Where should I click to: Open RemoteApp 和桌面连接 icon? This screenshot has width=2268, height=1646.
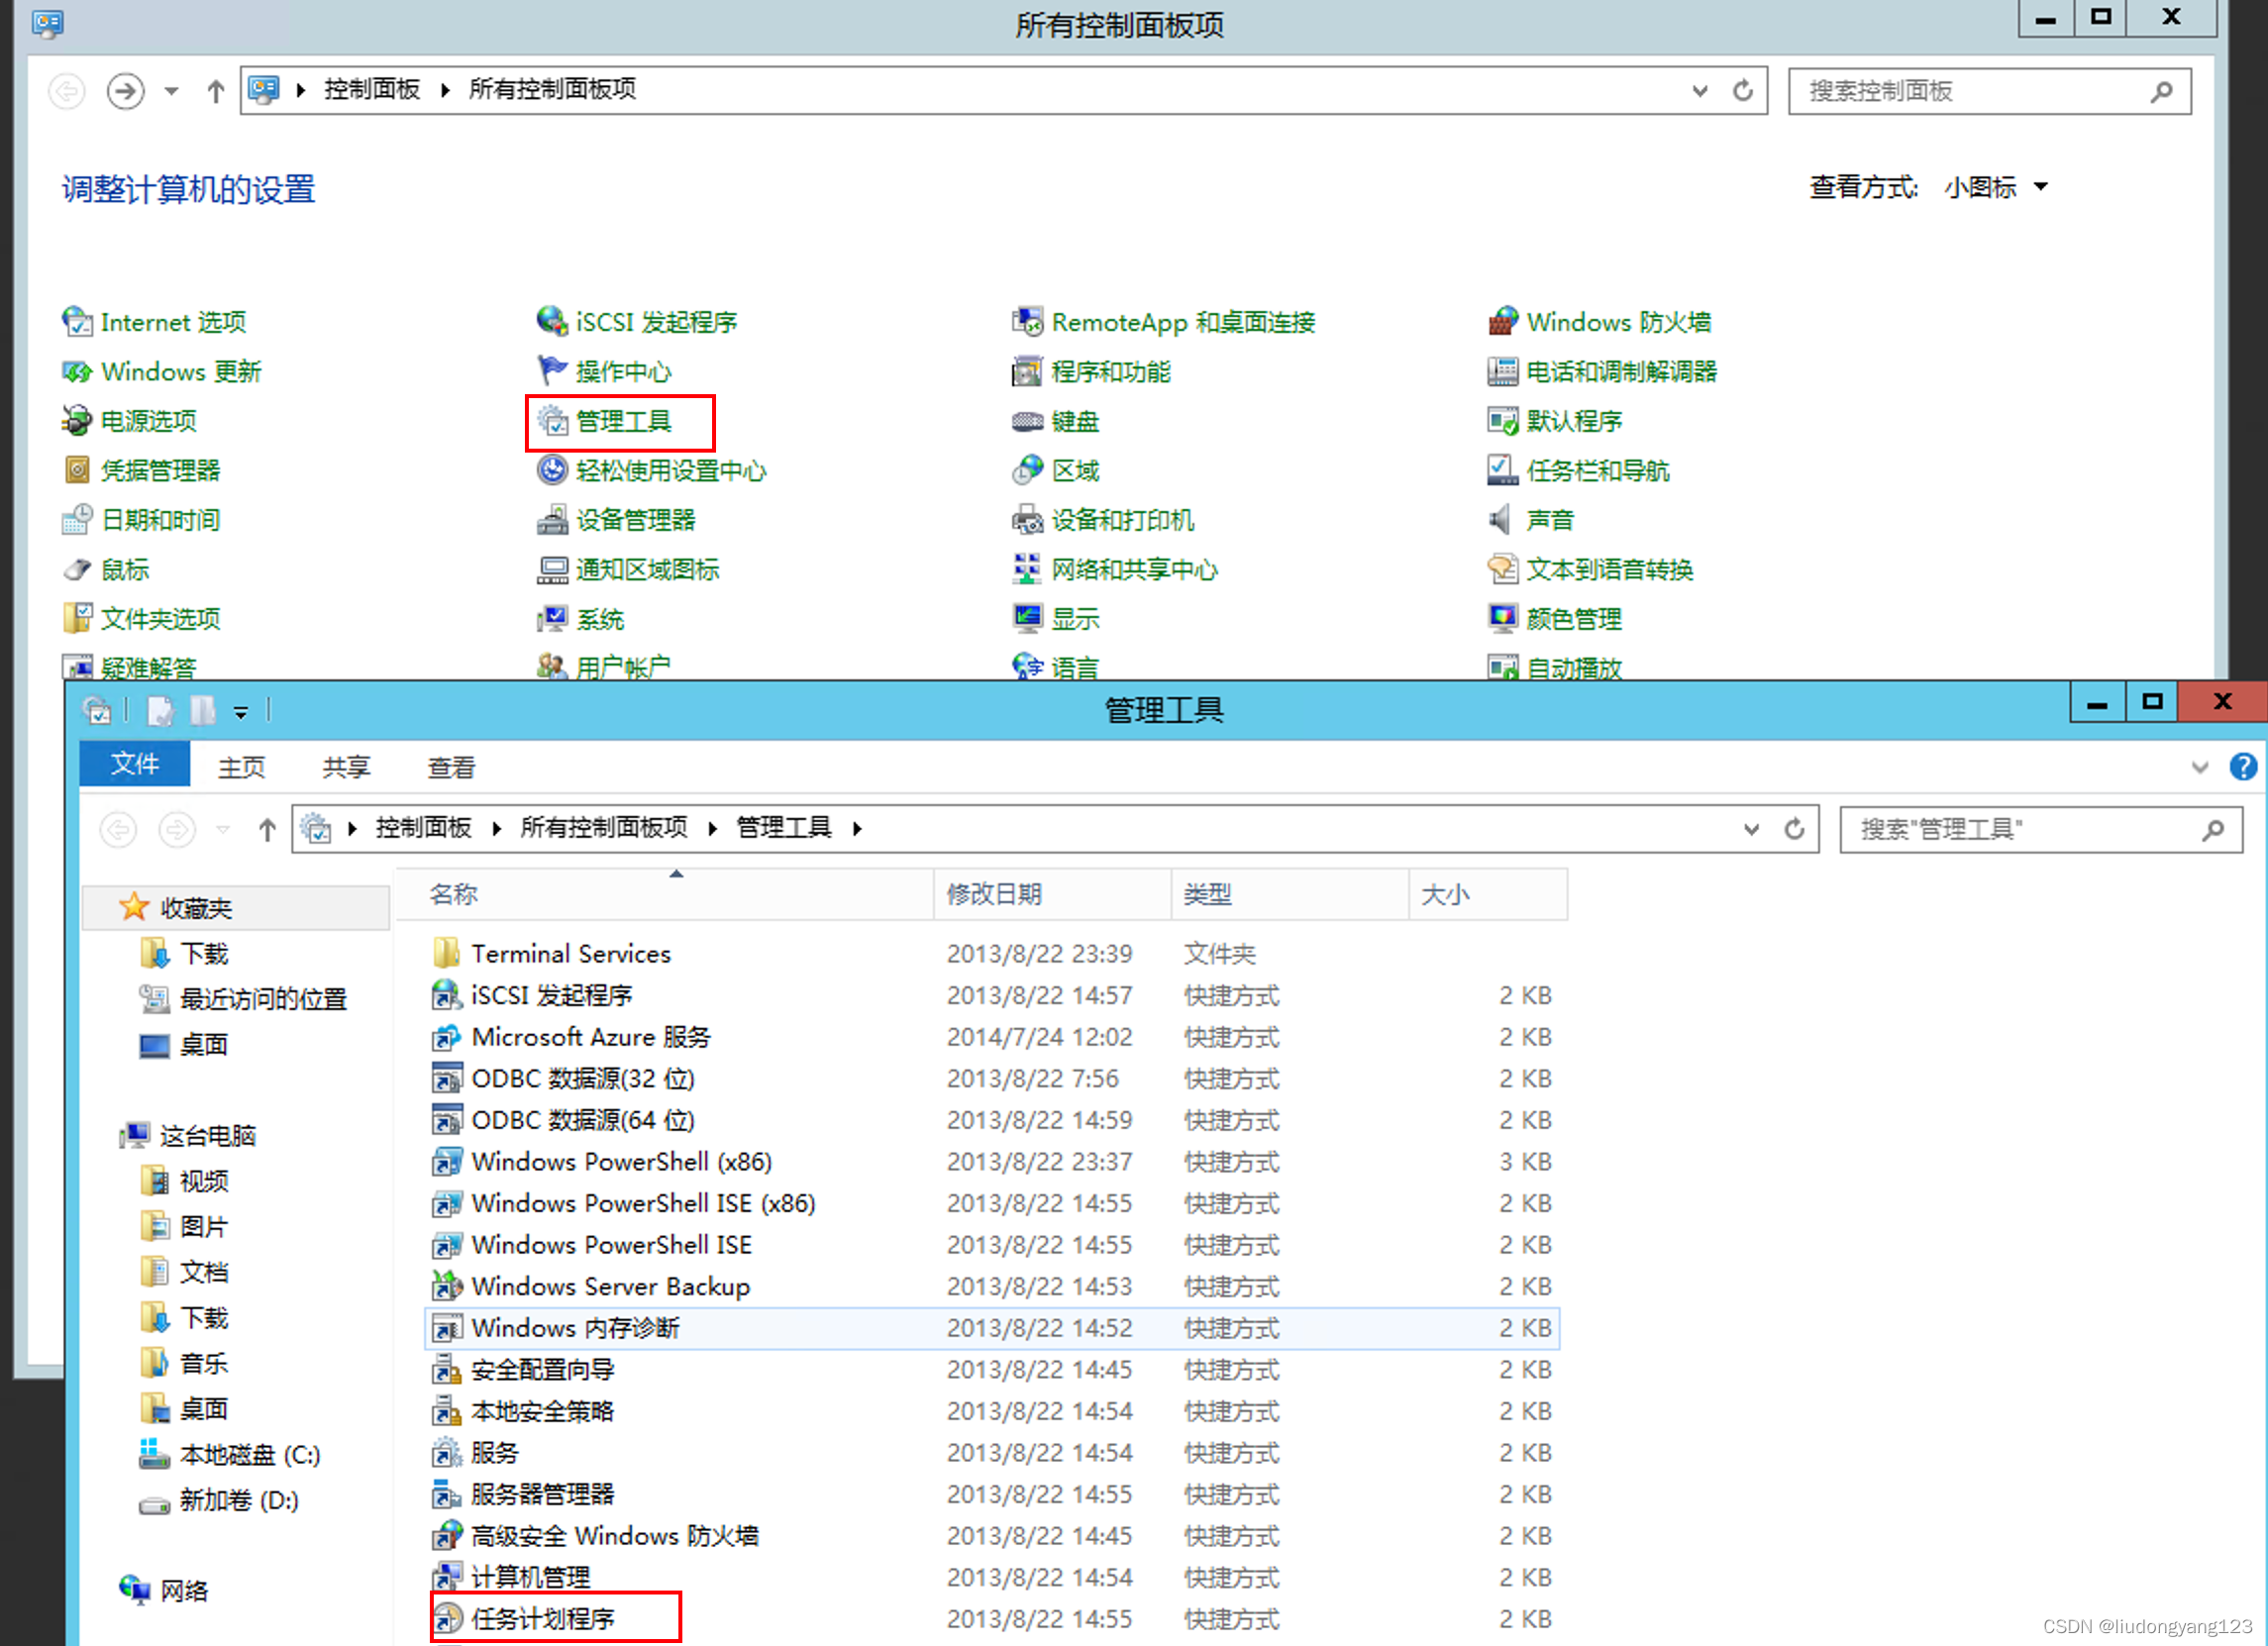point(1027,322)
